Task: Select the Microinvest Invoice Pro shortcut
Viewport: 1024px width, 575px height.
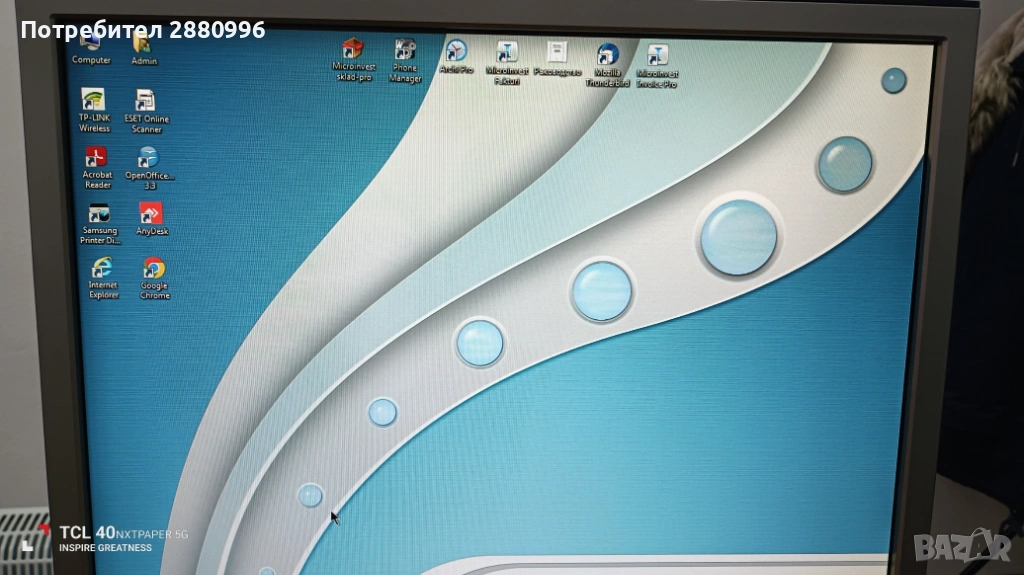Action: point(657,55)
